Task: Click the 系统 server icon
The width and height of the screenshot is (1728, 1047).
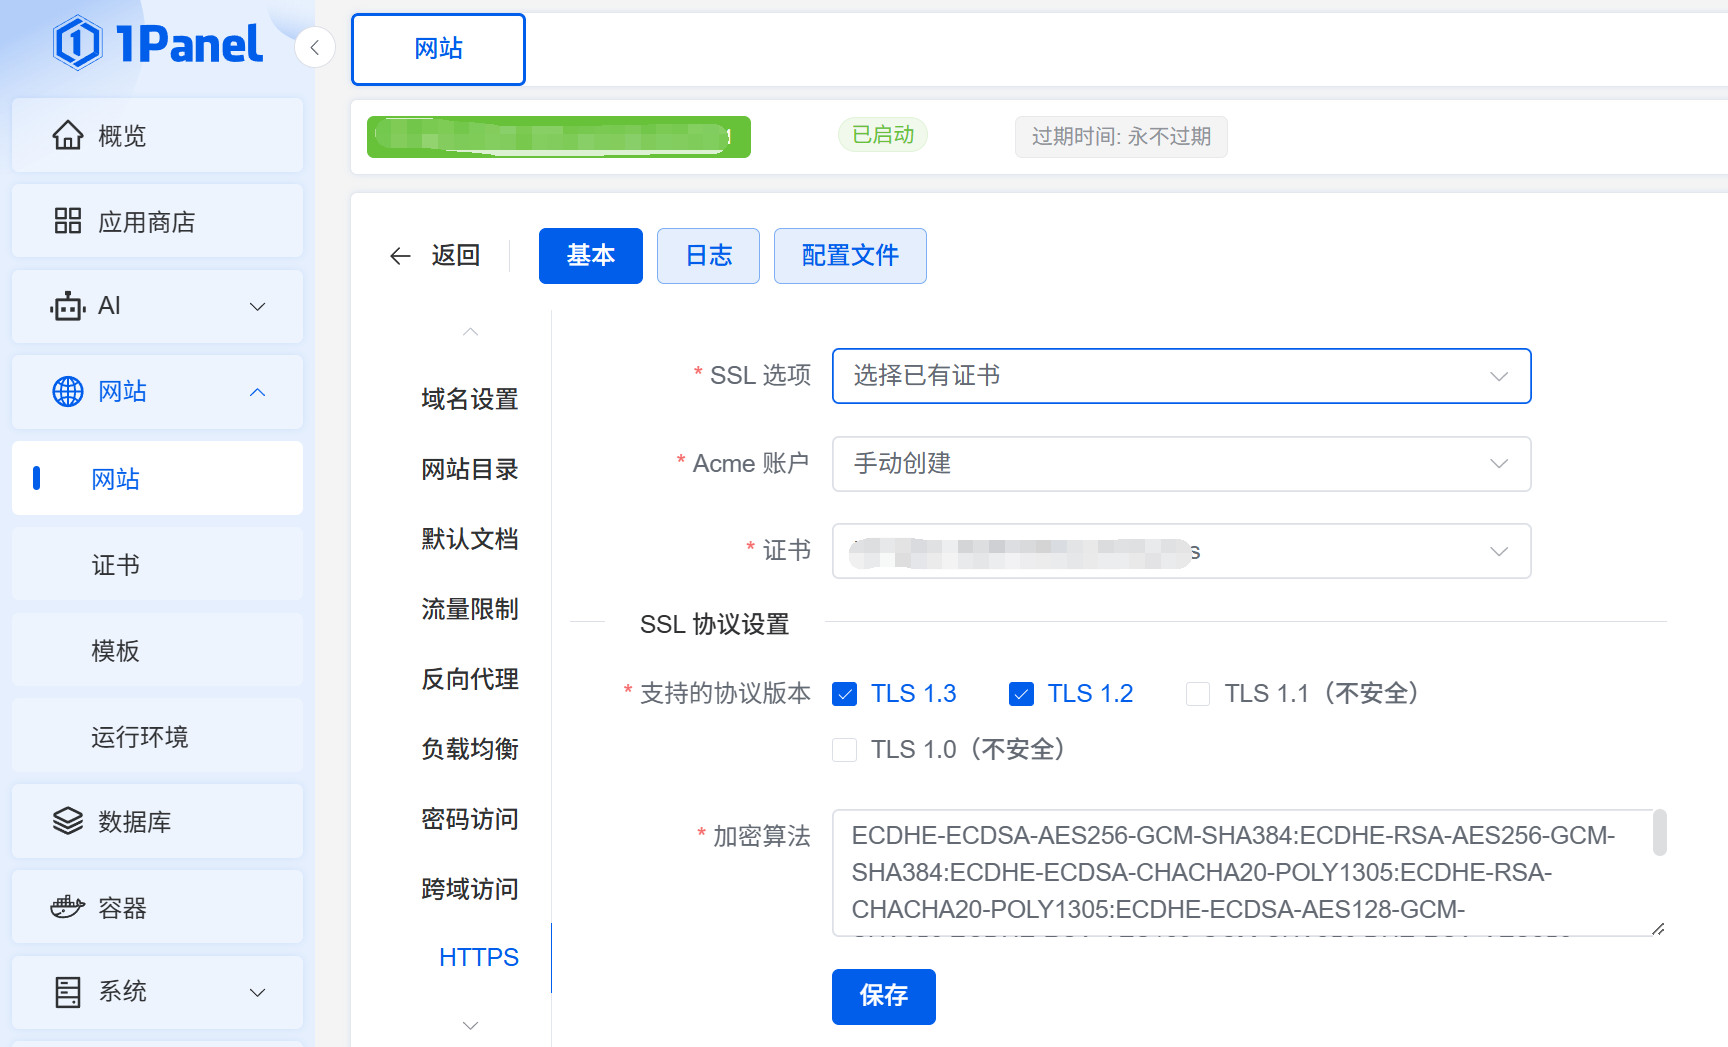Action: (68, 992)
